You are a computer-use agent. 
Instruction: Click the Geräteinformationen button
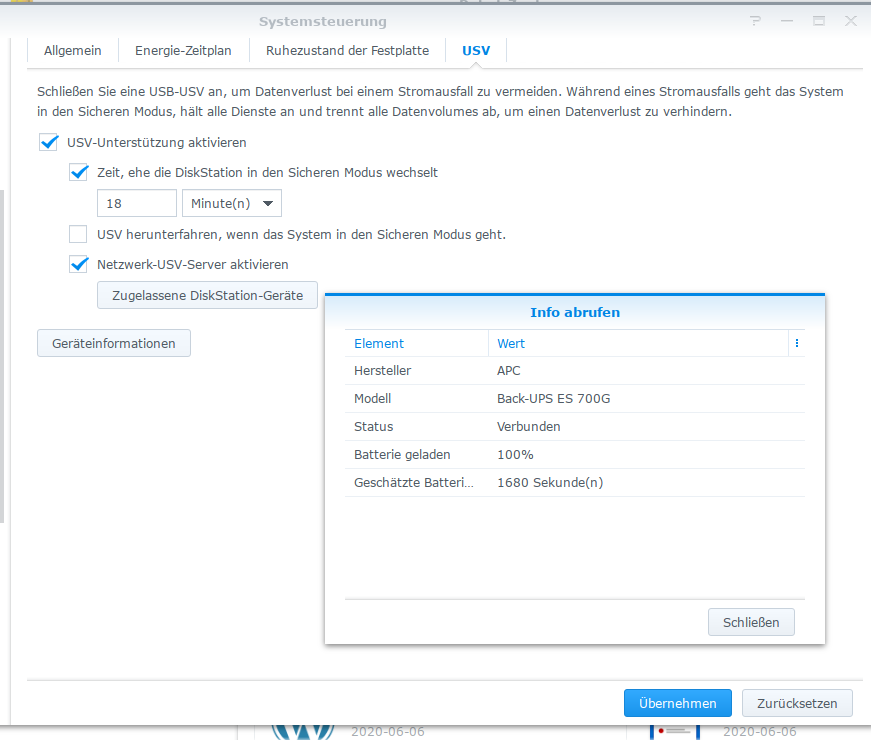coord(114,343)
